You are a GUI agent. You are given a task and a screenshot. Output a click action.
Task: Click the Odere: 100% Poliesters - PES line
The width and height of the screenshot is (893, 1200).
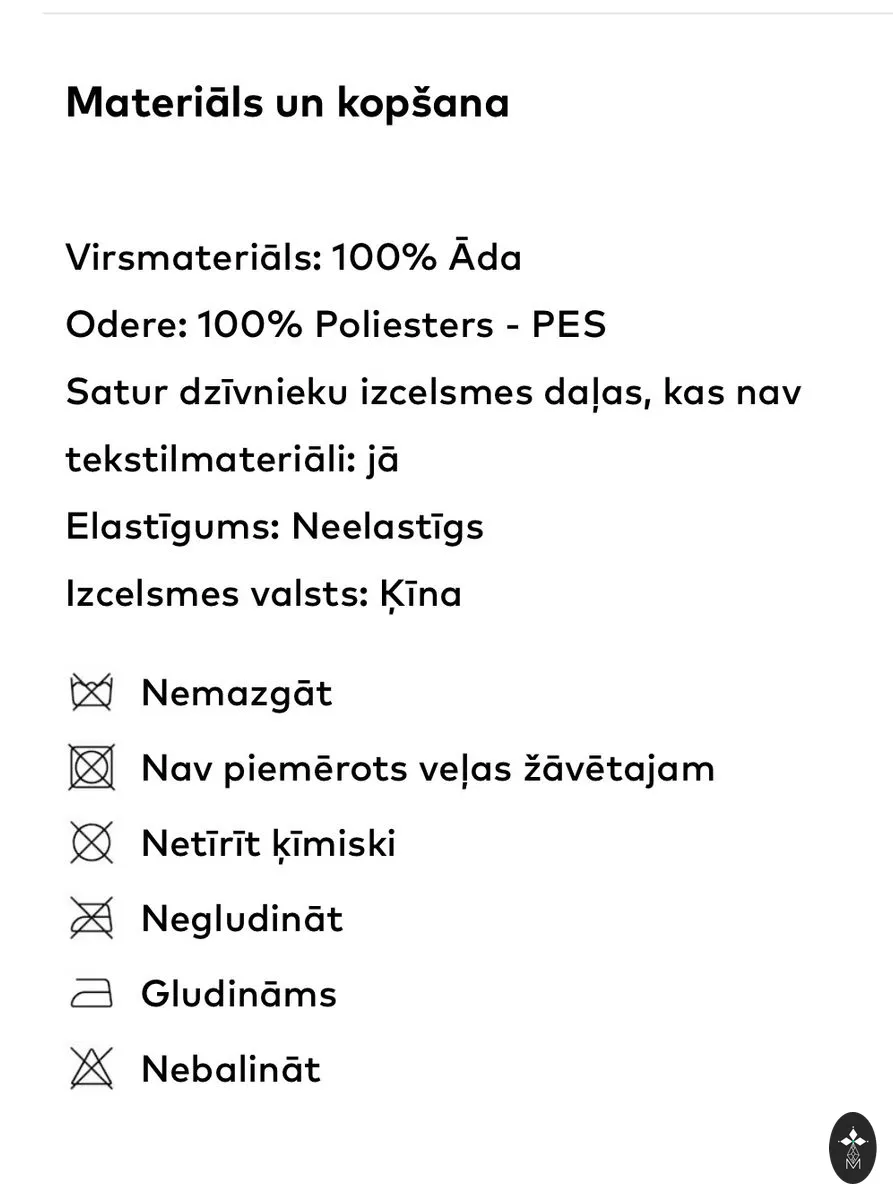click(336, 325)
